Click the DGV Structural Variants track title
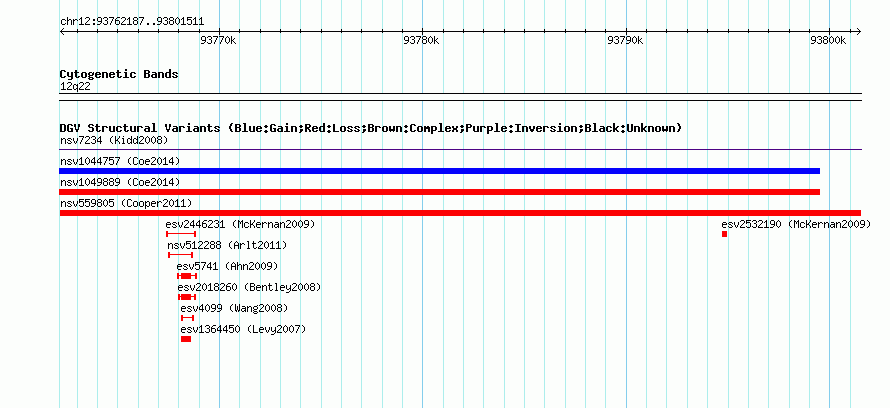This screenshot has width=890, height=408. 370,128
